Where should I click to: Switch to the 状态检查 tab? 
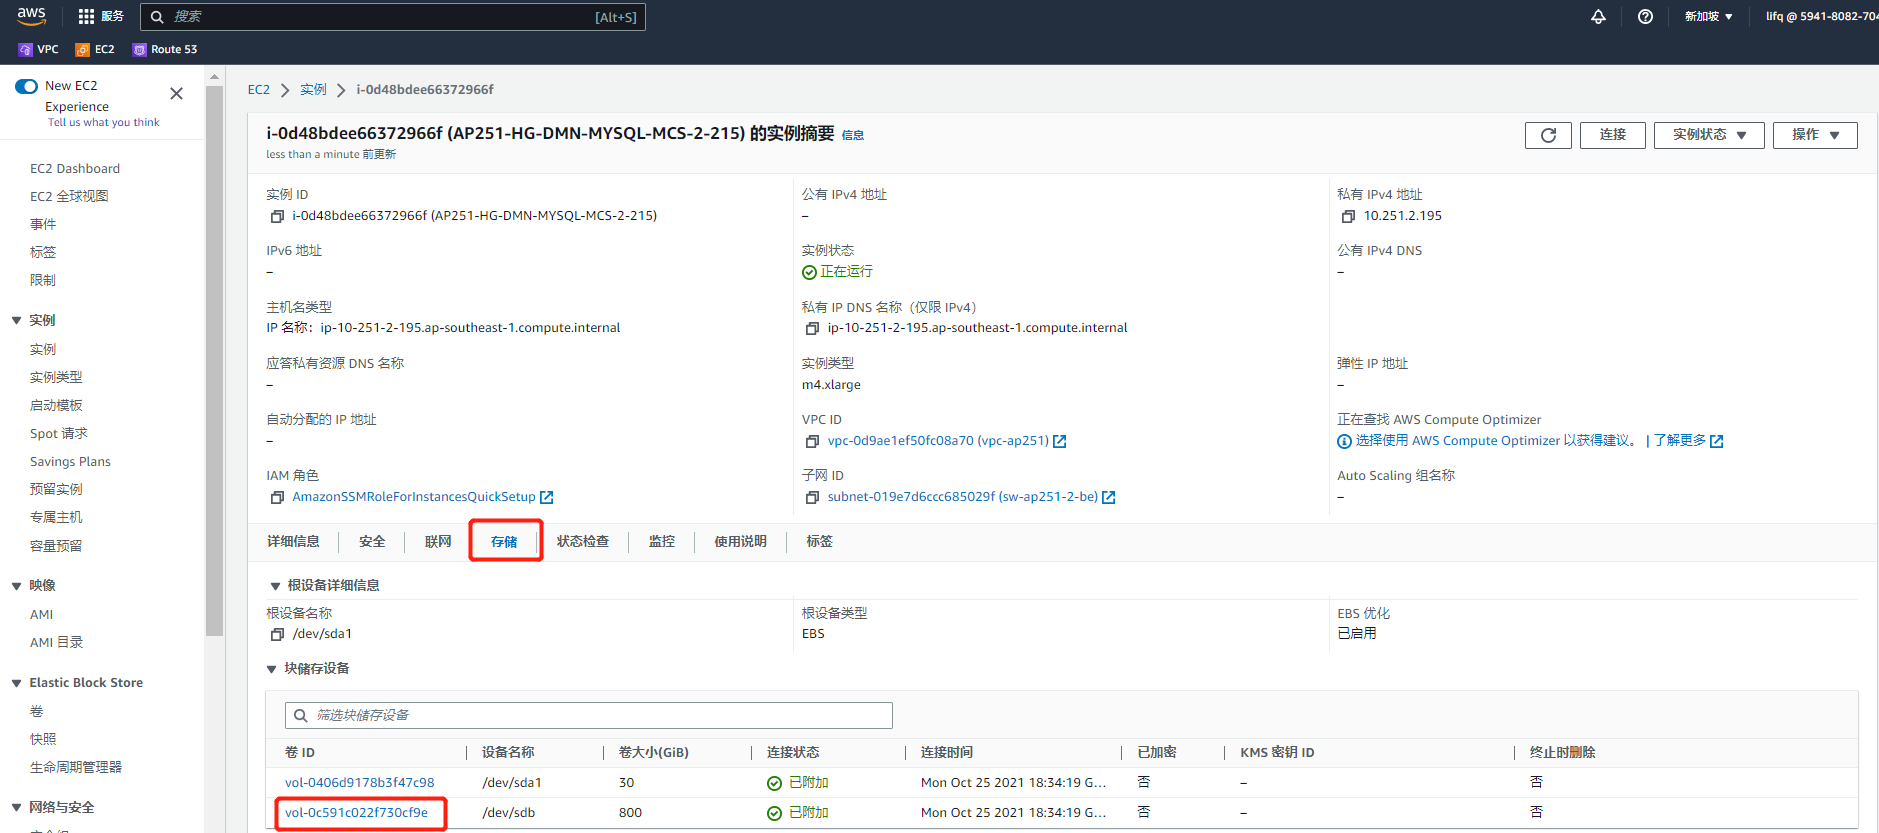(583, 542)
